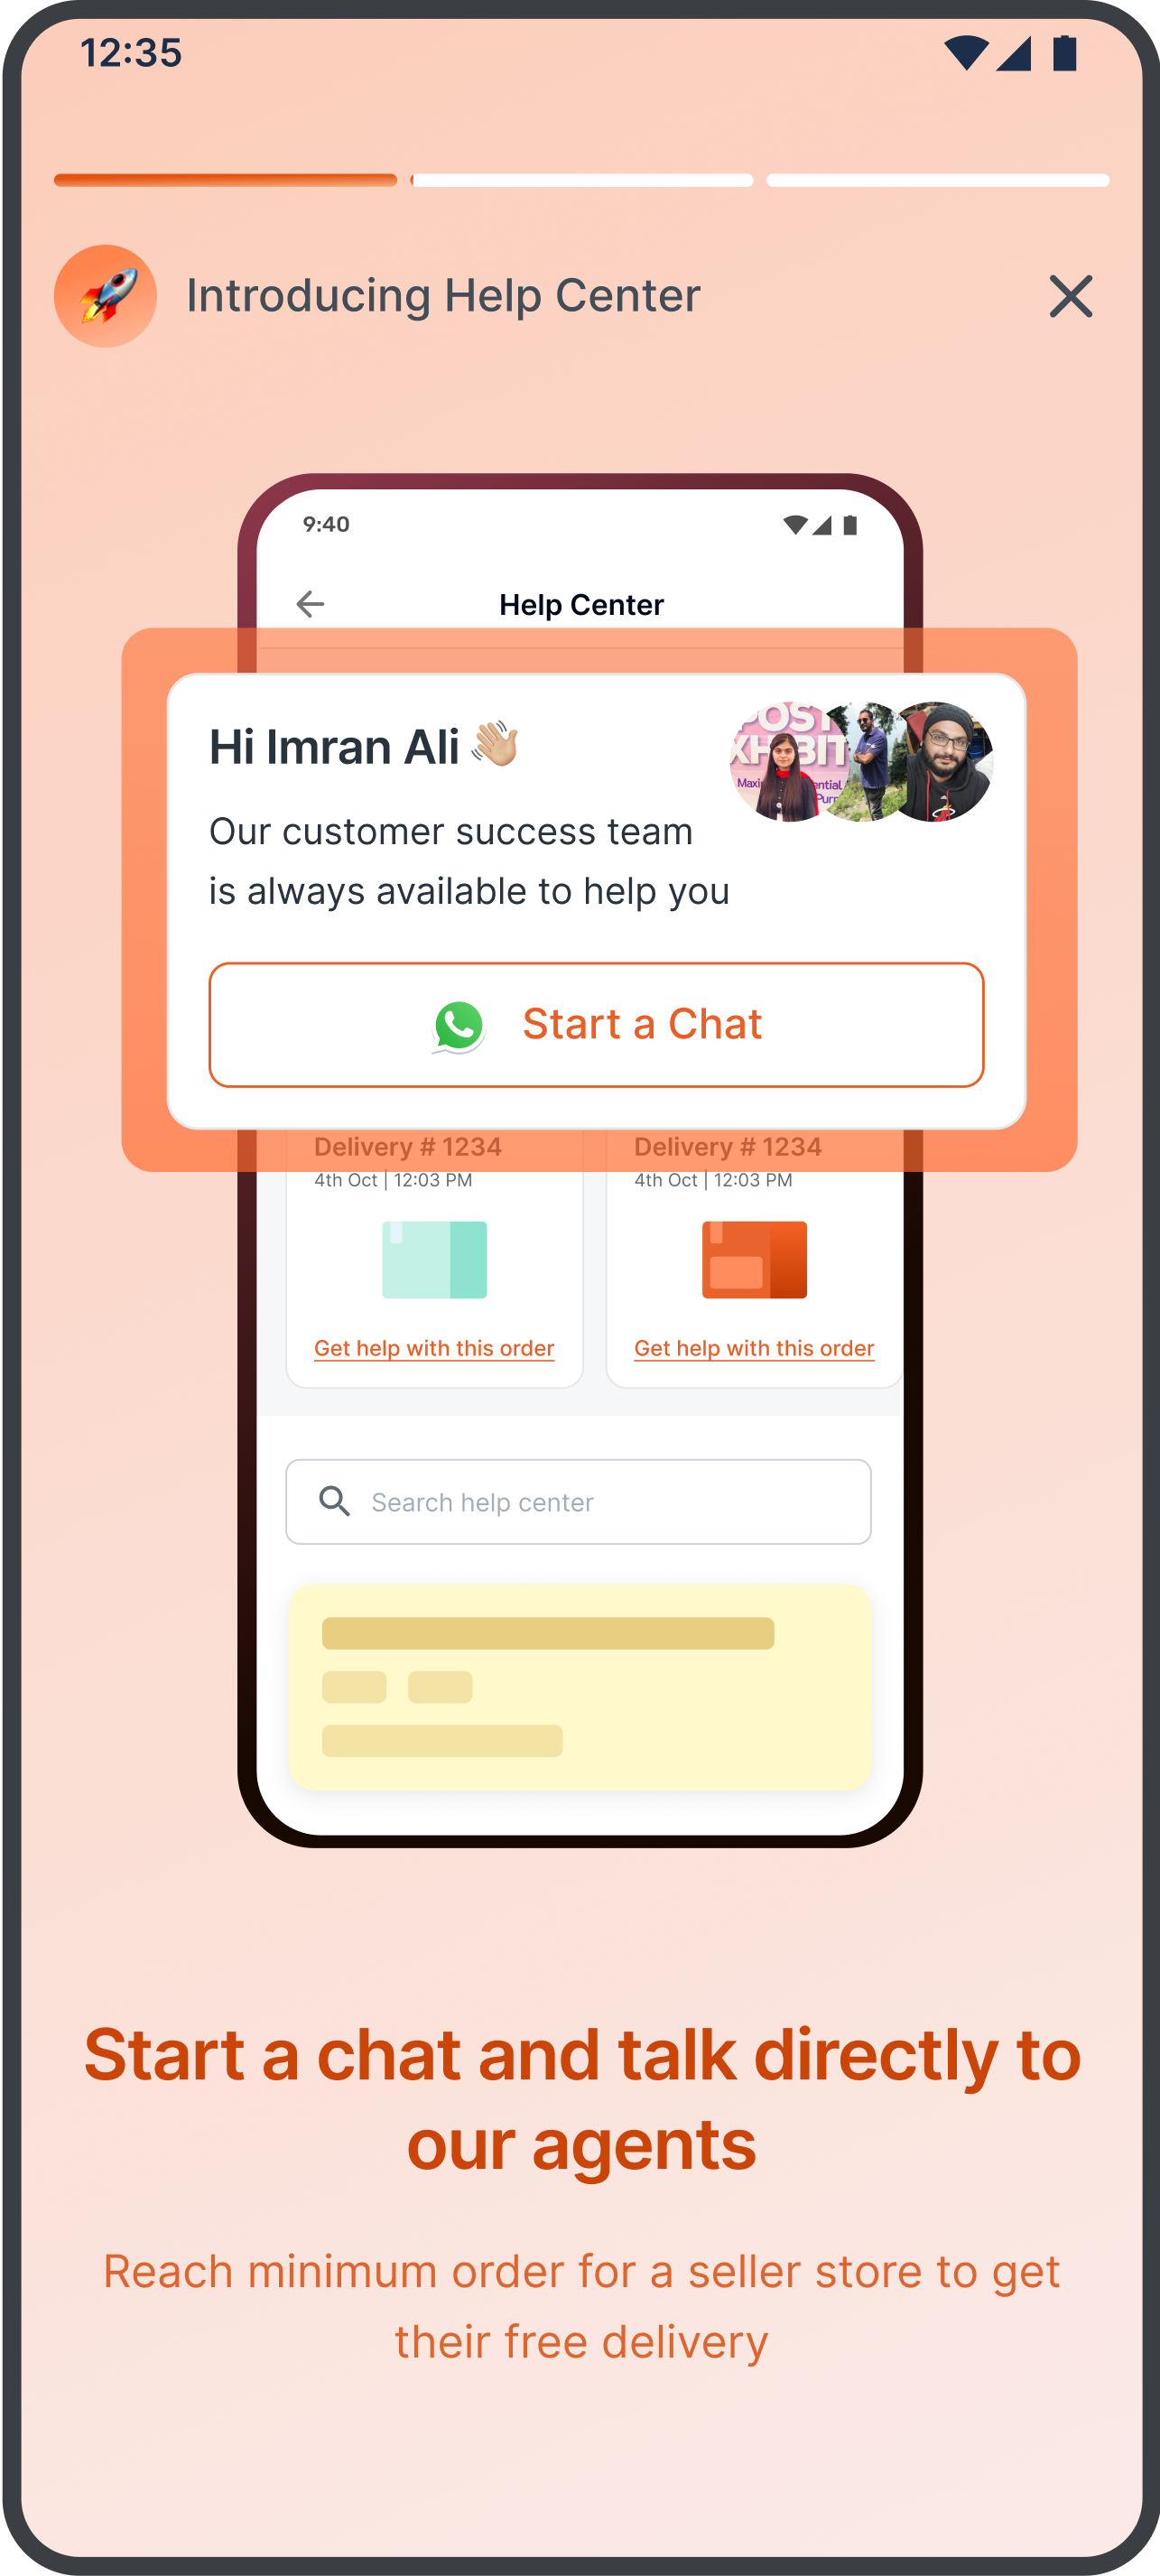The width and height of the screenshot is (1160, 2576).
Task: Tap the first orange story progress bar
Action: [225, 180]
